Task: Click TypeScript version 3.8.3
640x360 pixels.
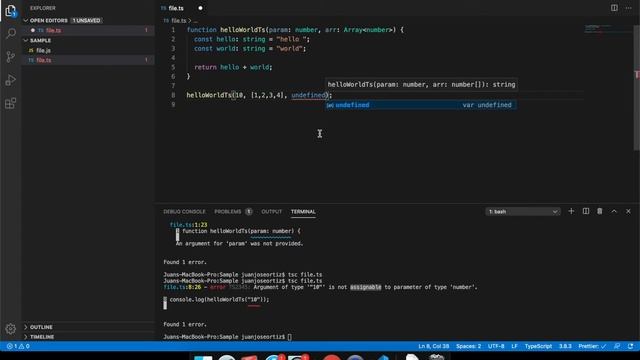Action: pyautogui.click(x=565, y=346)
